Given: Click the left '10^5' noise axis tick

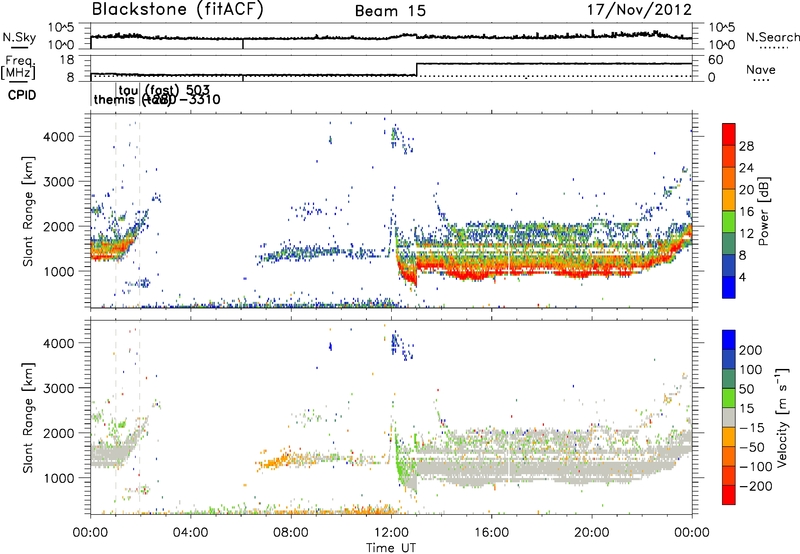Looking at the screenshot, I should point(61,27).
